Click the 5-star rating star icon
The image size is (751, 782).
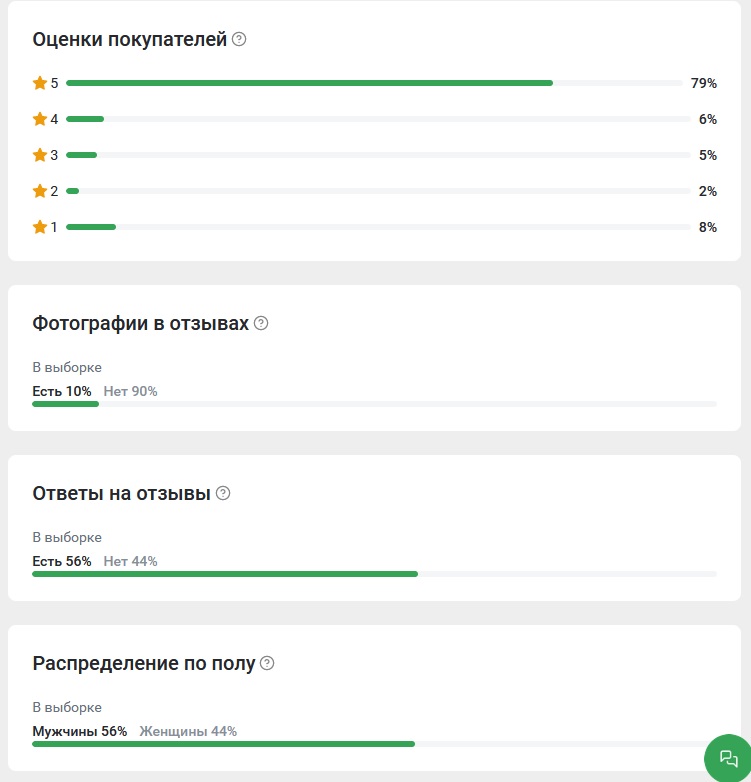coord(40,83)
